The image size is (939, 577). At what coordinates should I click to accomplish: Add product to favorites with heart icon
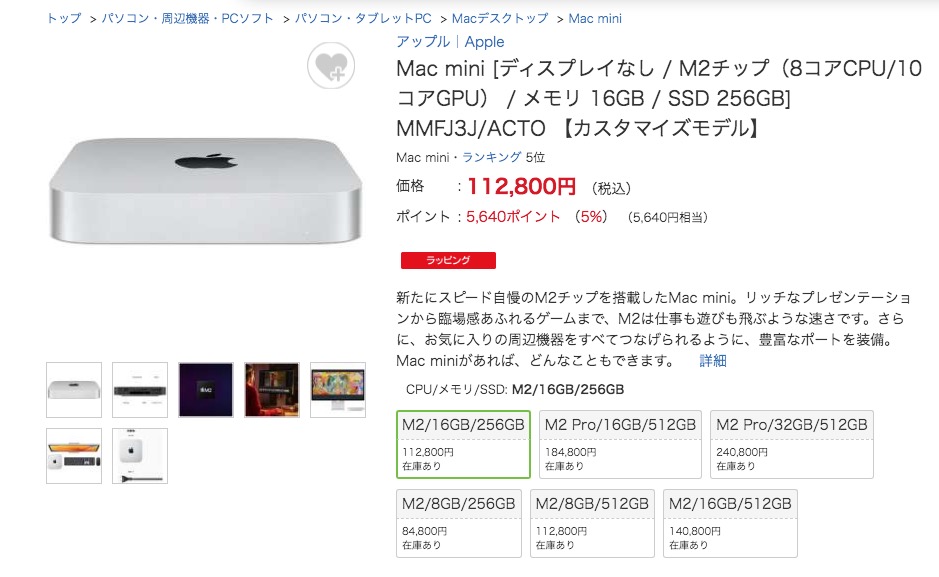(x=331, y=66)
